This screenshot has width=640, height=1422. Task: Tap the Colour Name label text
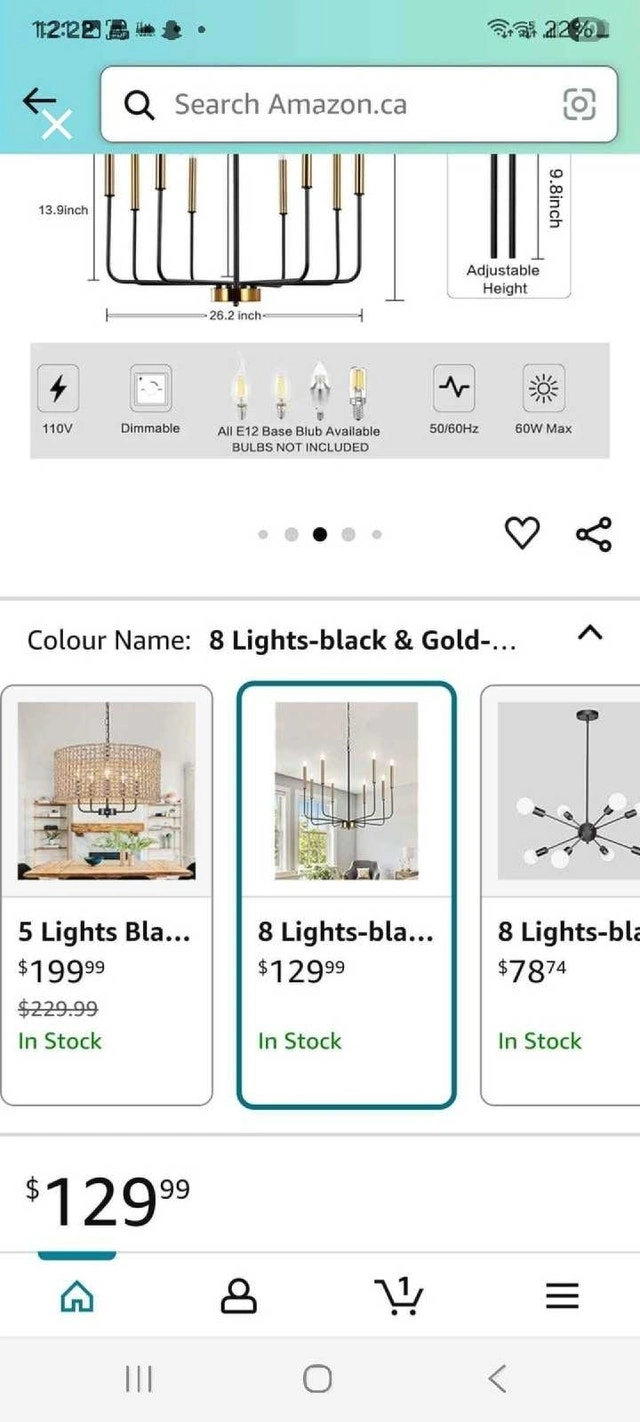(x=108, y=640)
